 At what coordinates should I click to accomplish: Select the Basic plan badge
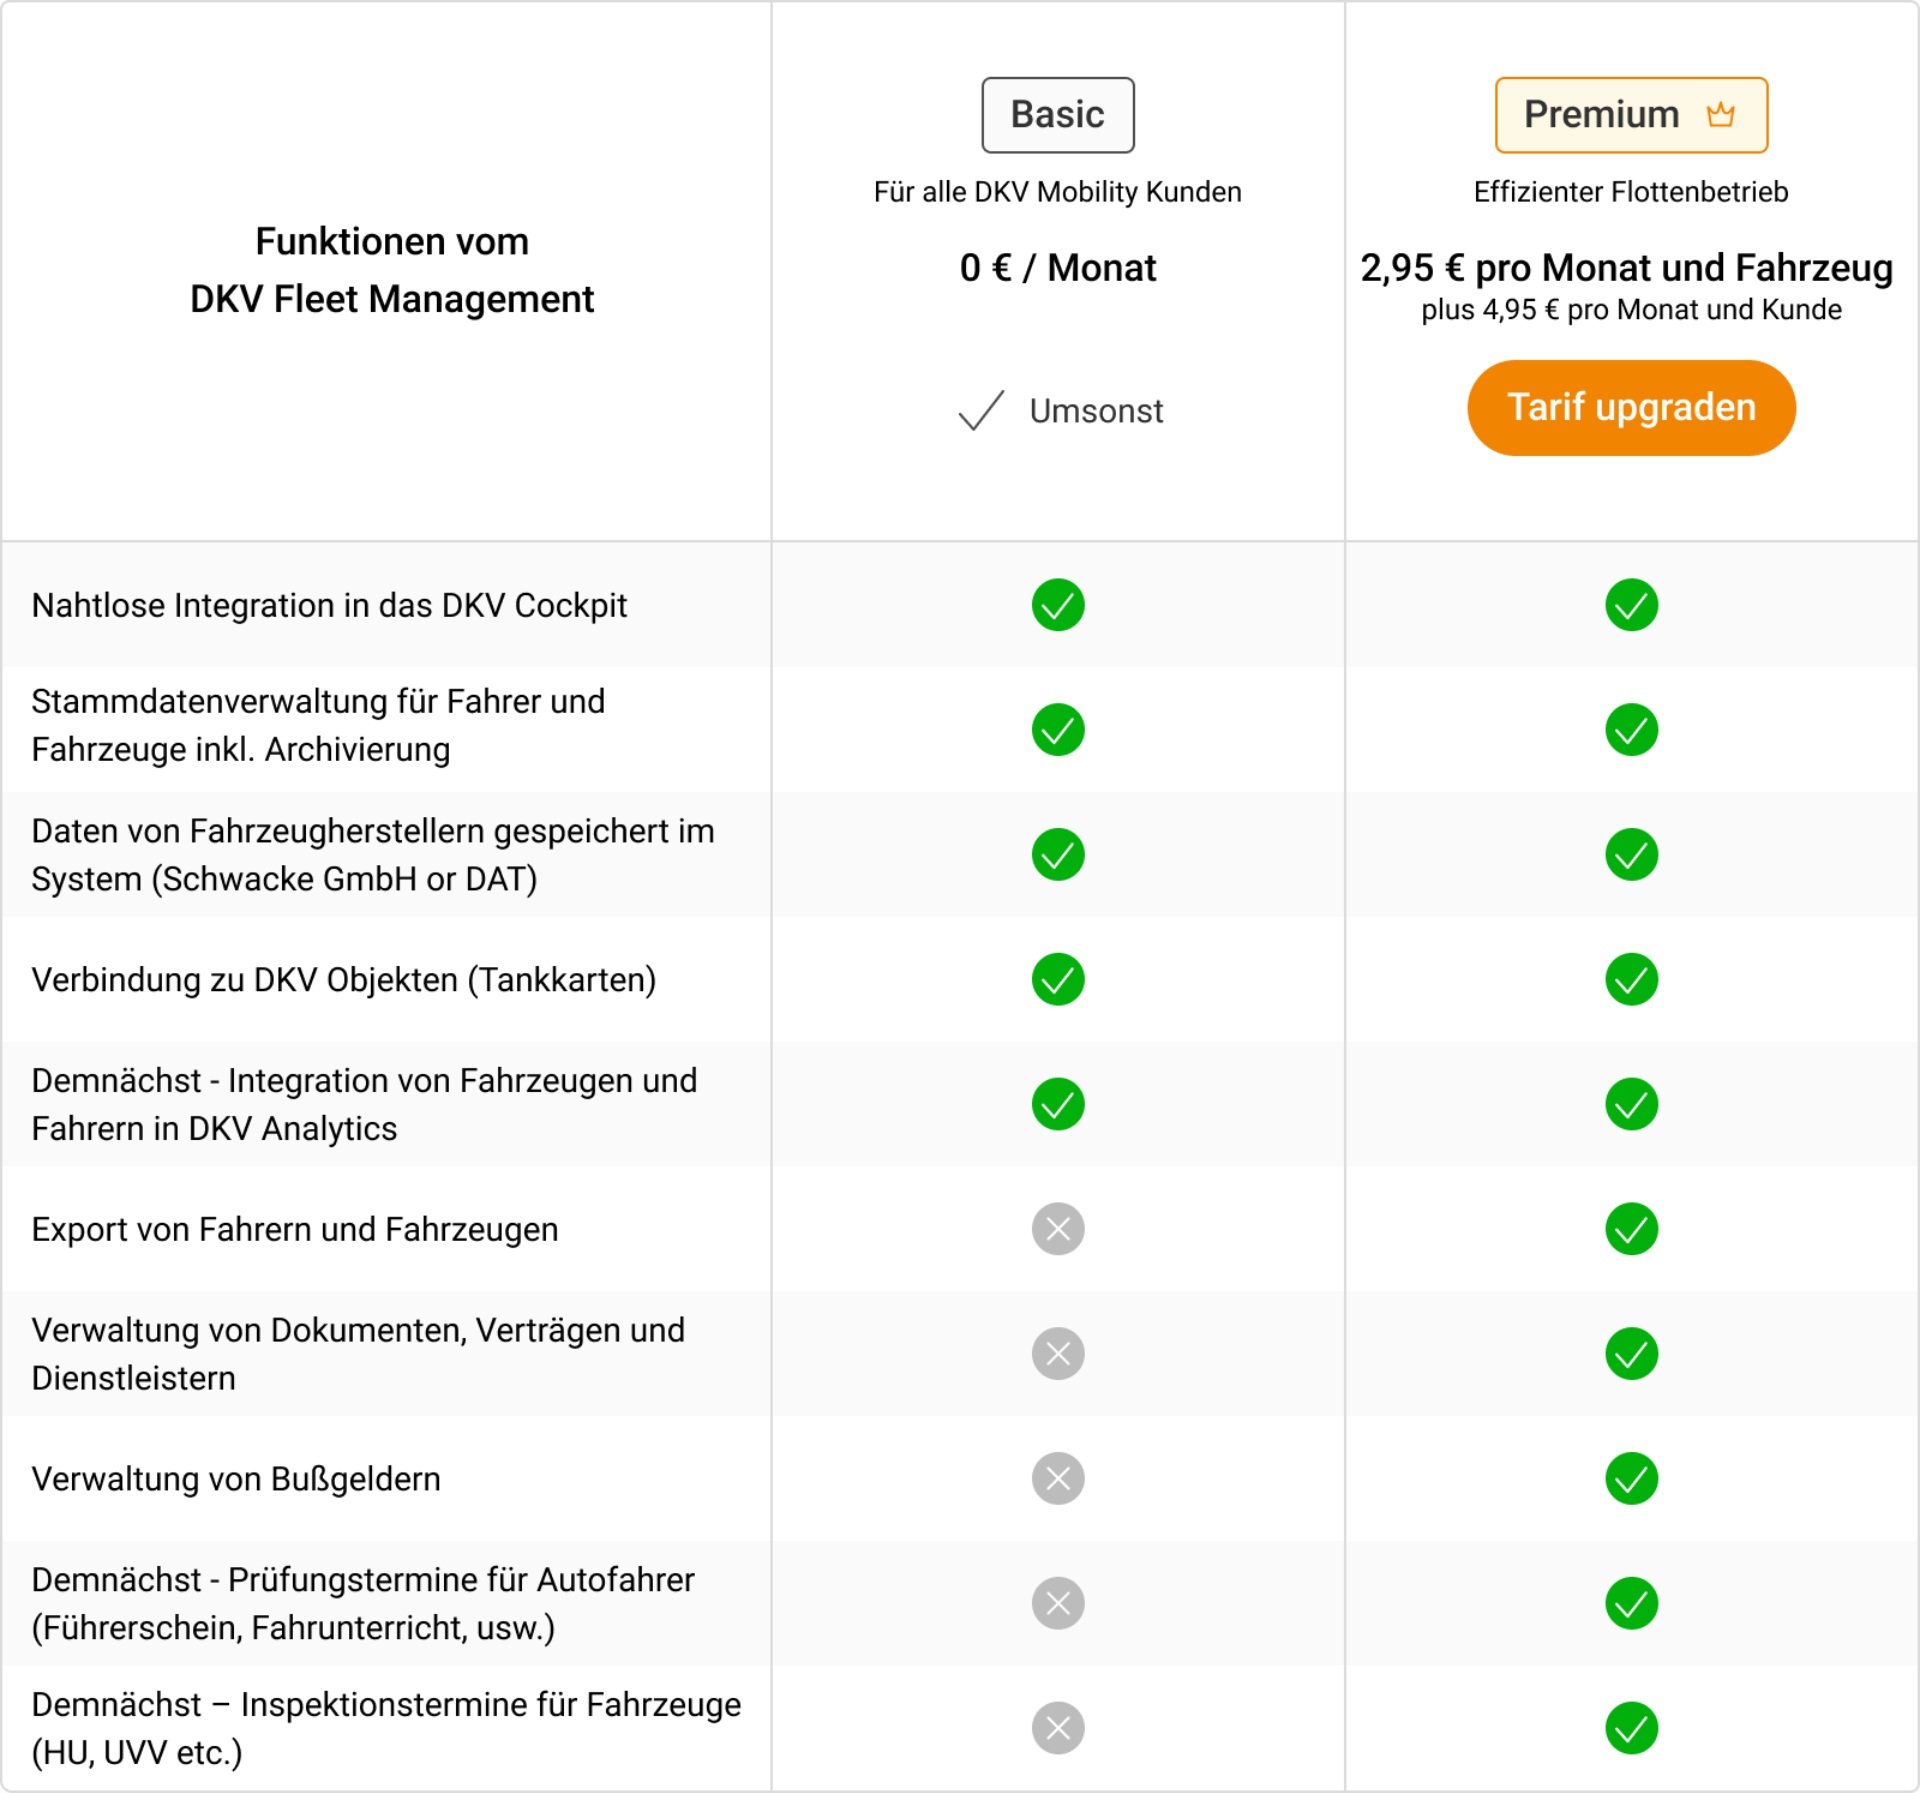pyautogui.click(x=1058, y=115)
